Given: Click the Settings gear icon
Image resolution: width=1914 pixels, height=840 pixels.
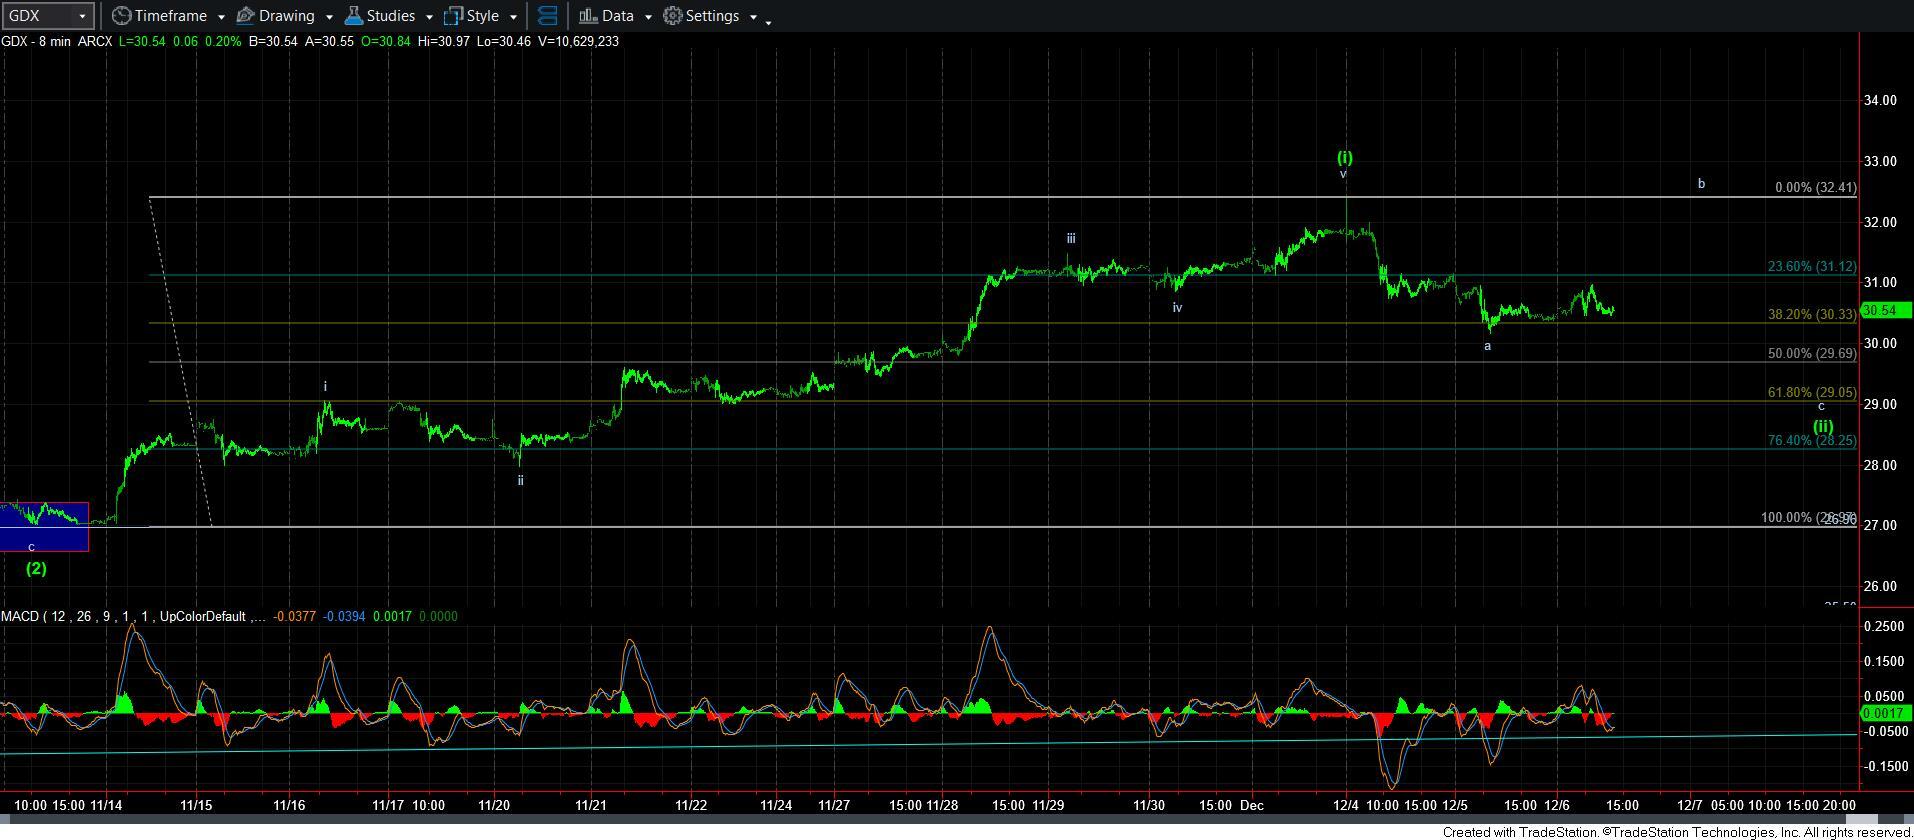Looking at the screenshot, I should pyautogui.click(x=673, y=16).
